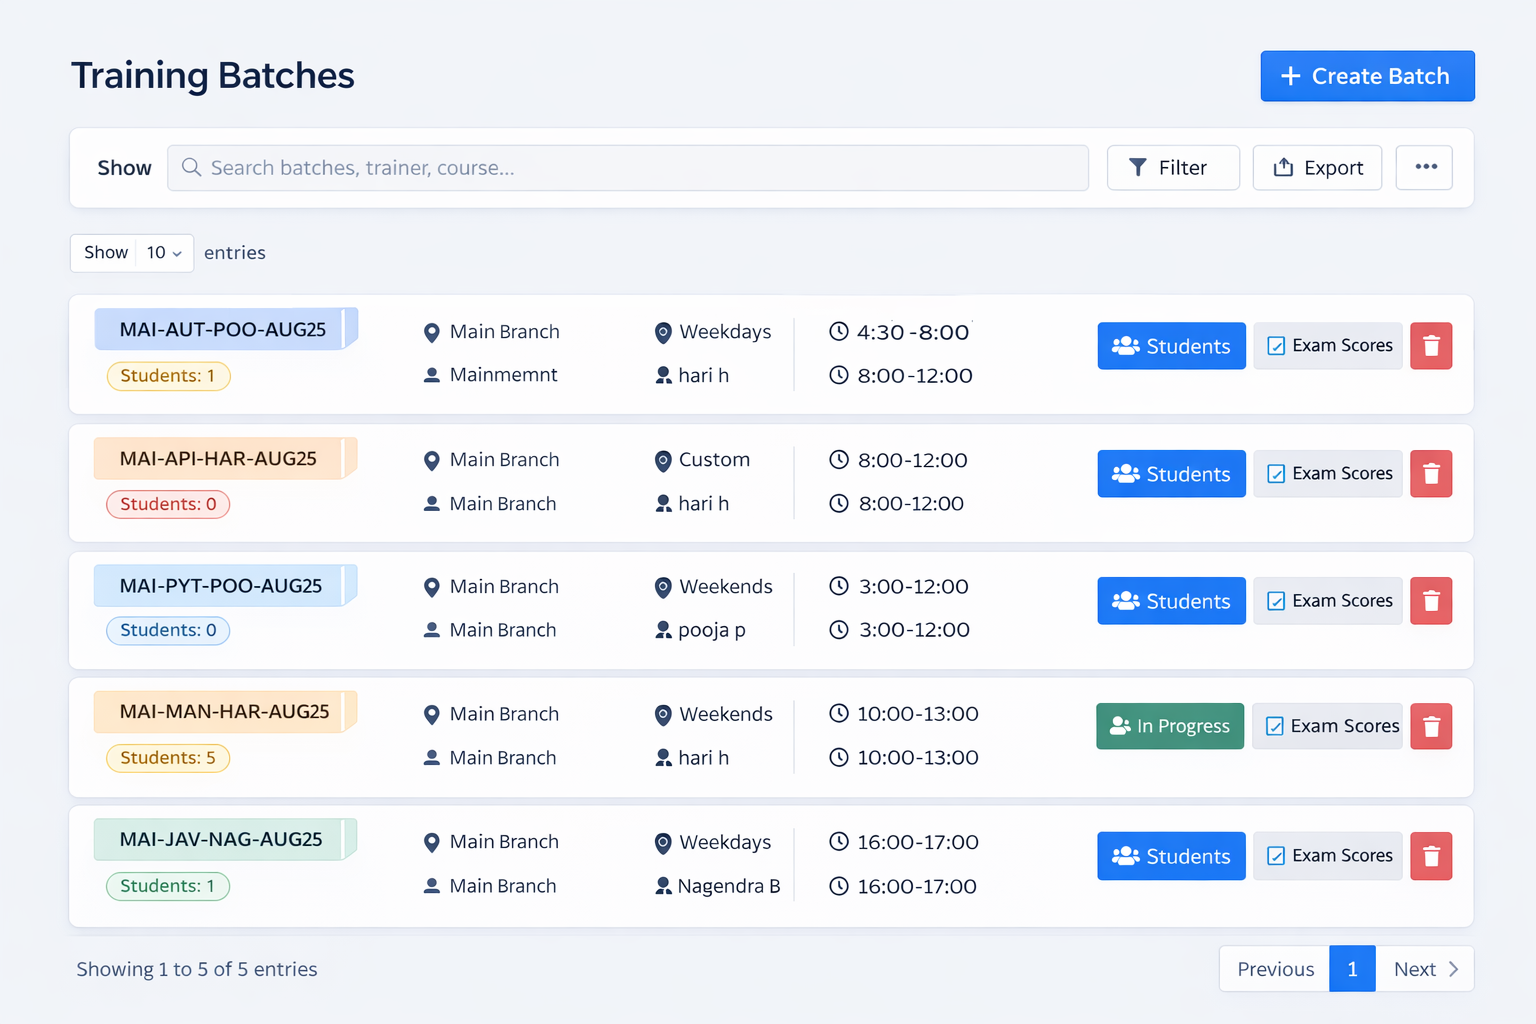Viewport: 1536px width, 1024px height.
Task: Click Export with upload icon
Action: [x=1317, y=168]
